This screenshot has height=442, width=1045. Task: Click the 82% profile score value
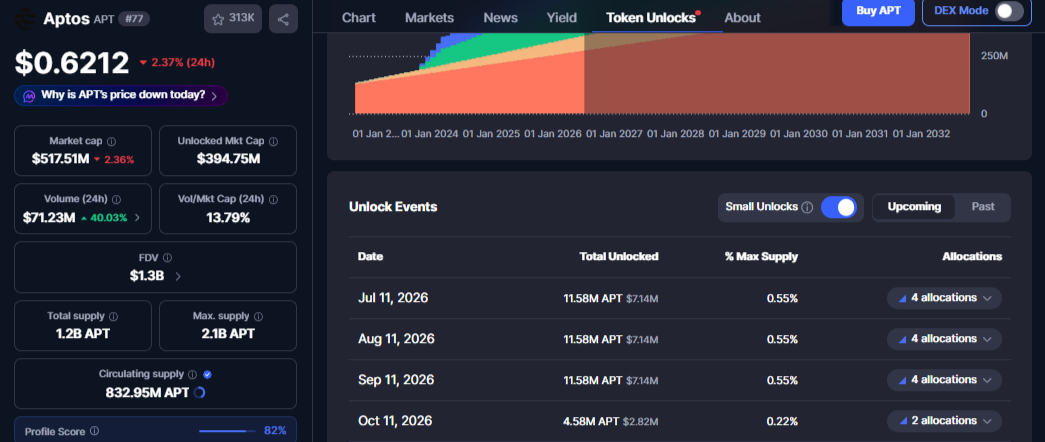[275, 431]
